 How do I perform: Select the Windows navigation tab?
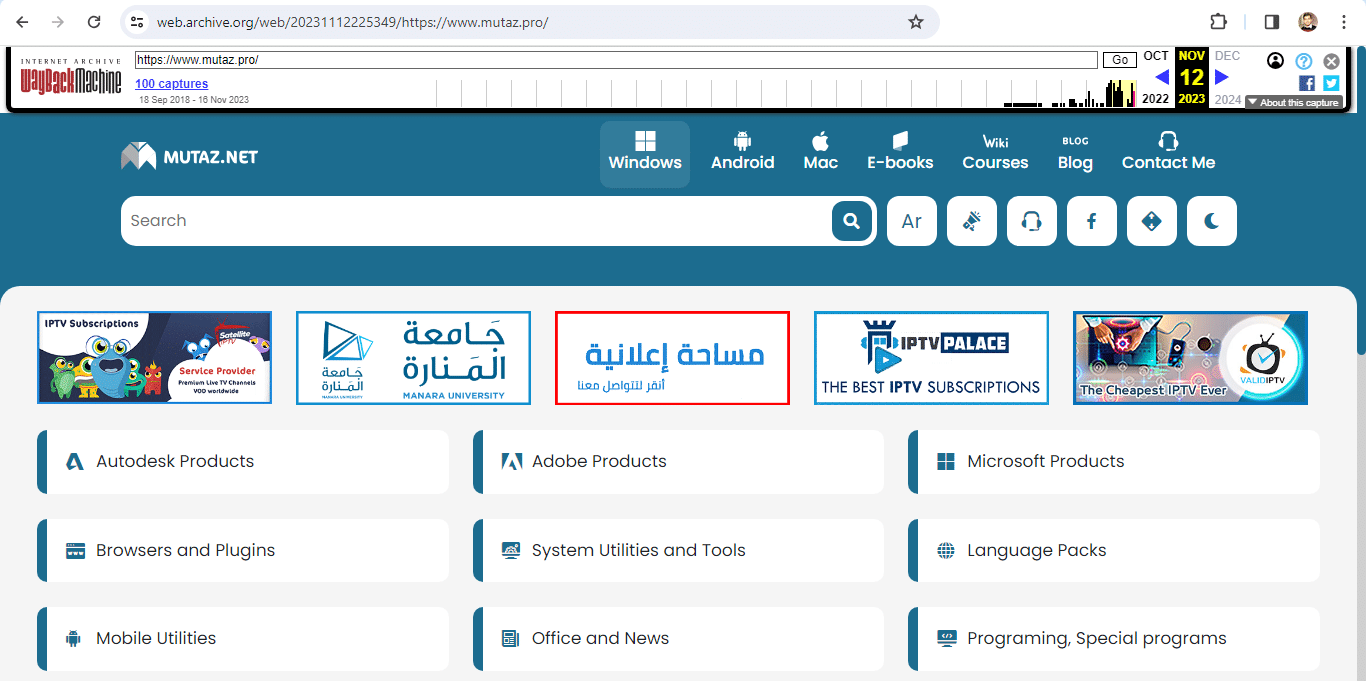(x=645, y=153)
